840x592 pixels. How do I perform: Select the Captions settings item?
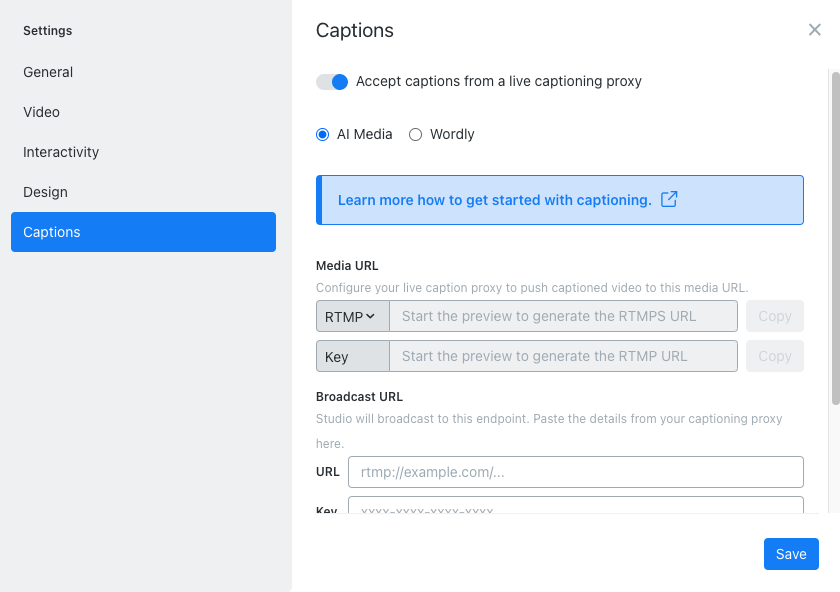click(x=143, y=232)
